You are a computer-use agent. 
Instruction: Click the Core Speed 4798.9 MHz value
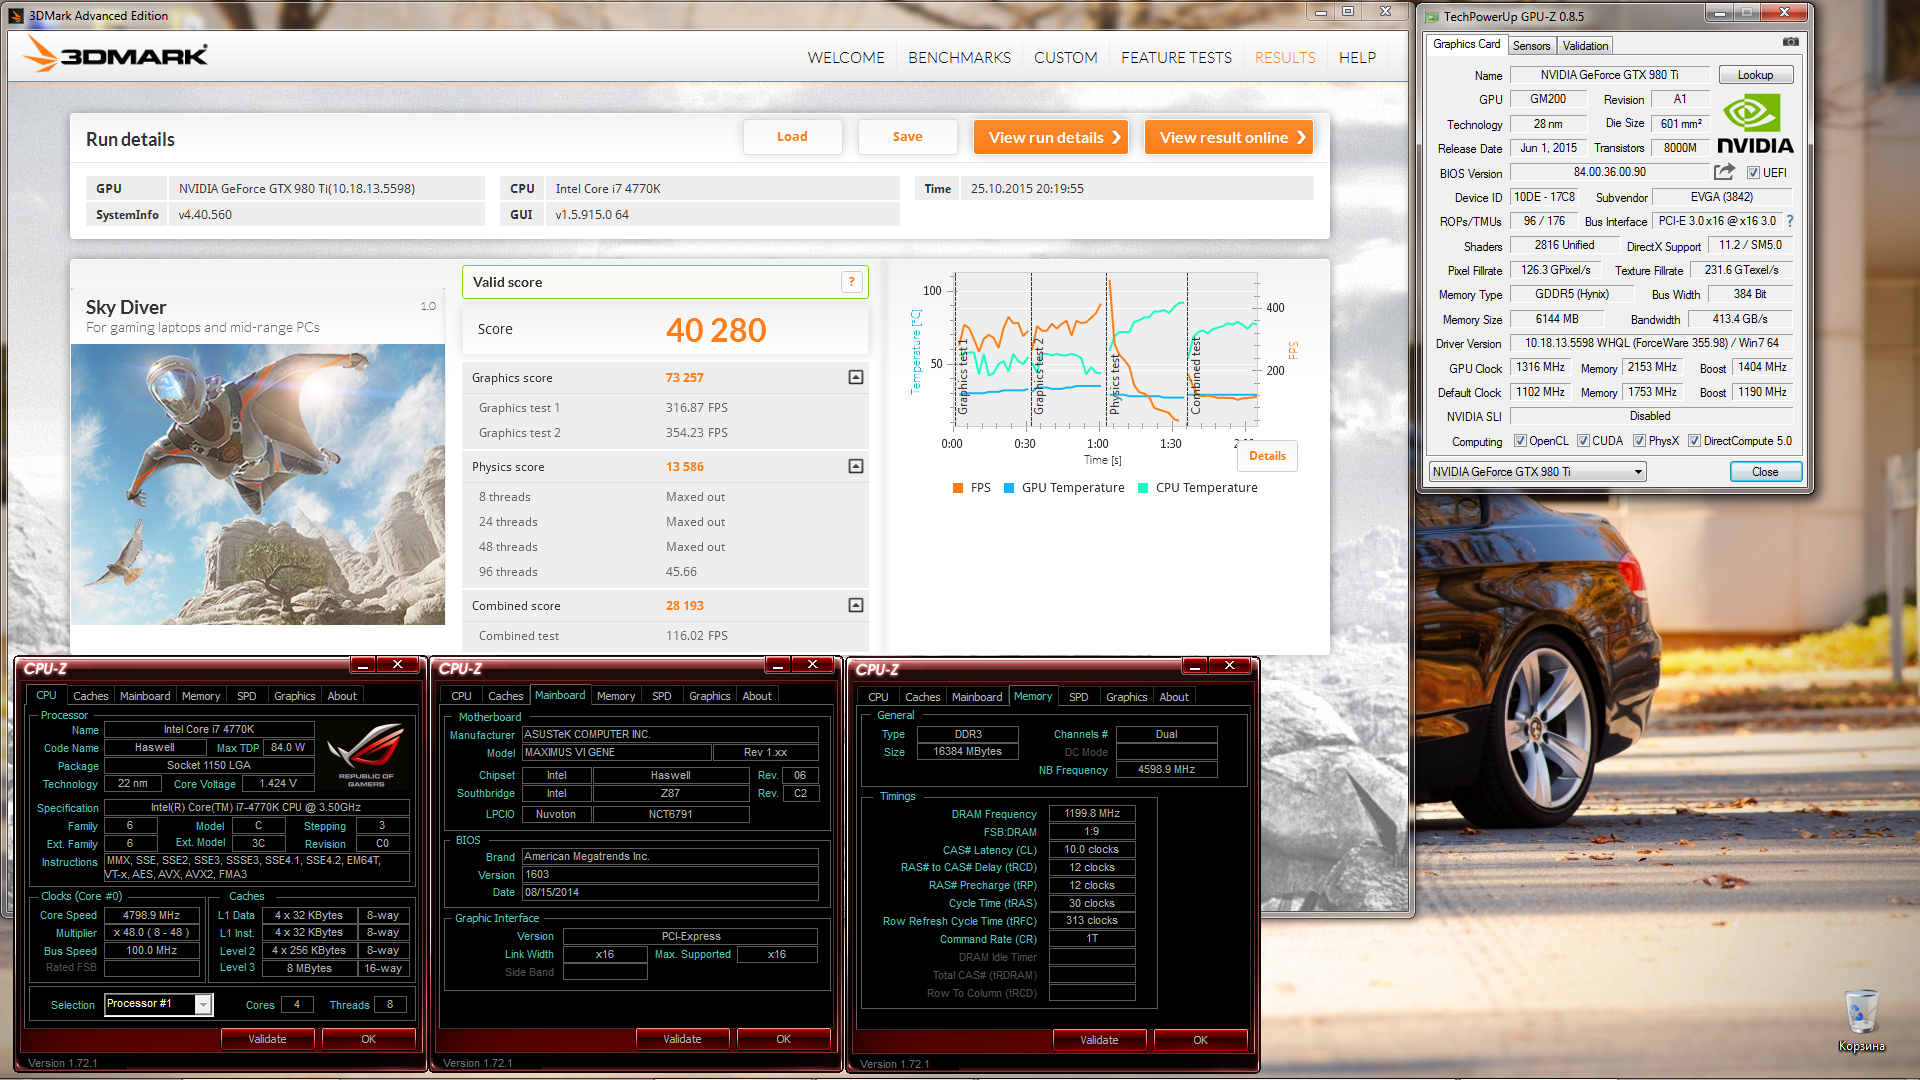[x=152, y=915]
